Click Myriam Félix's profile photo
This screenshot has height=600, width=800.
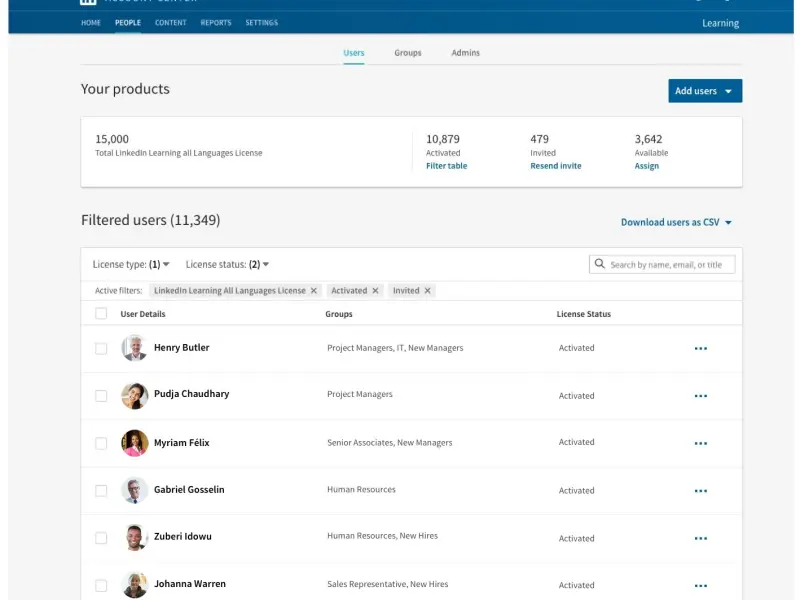click(135, 443)
